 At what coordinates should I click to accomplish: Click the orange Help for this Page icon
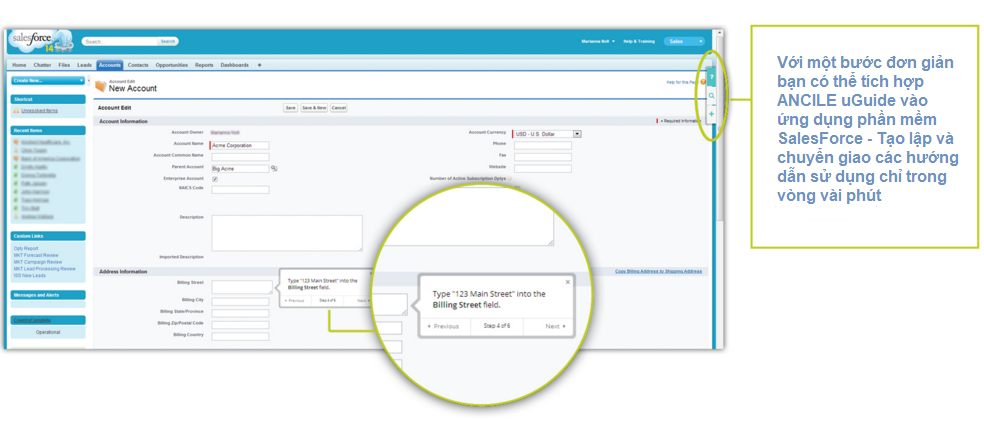click(x=703, y=82)
